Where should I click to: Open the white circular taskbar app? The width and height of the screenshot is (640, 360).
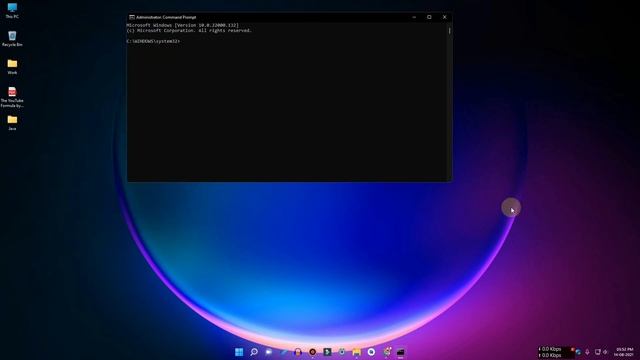pyautogui.click(x=371, y=352)
